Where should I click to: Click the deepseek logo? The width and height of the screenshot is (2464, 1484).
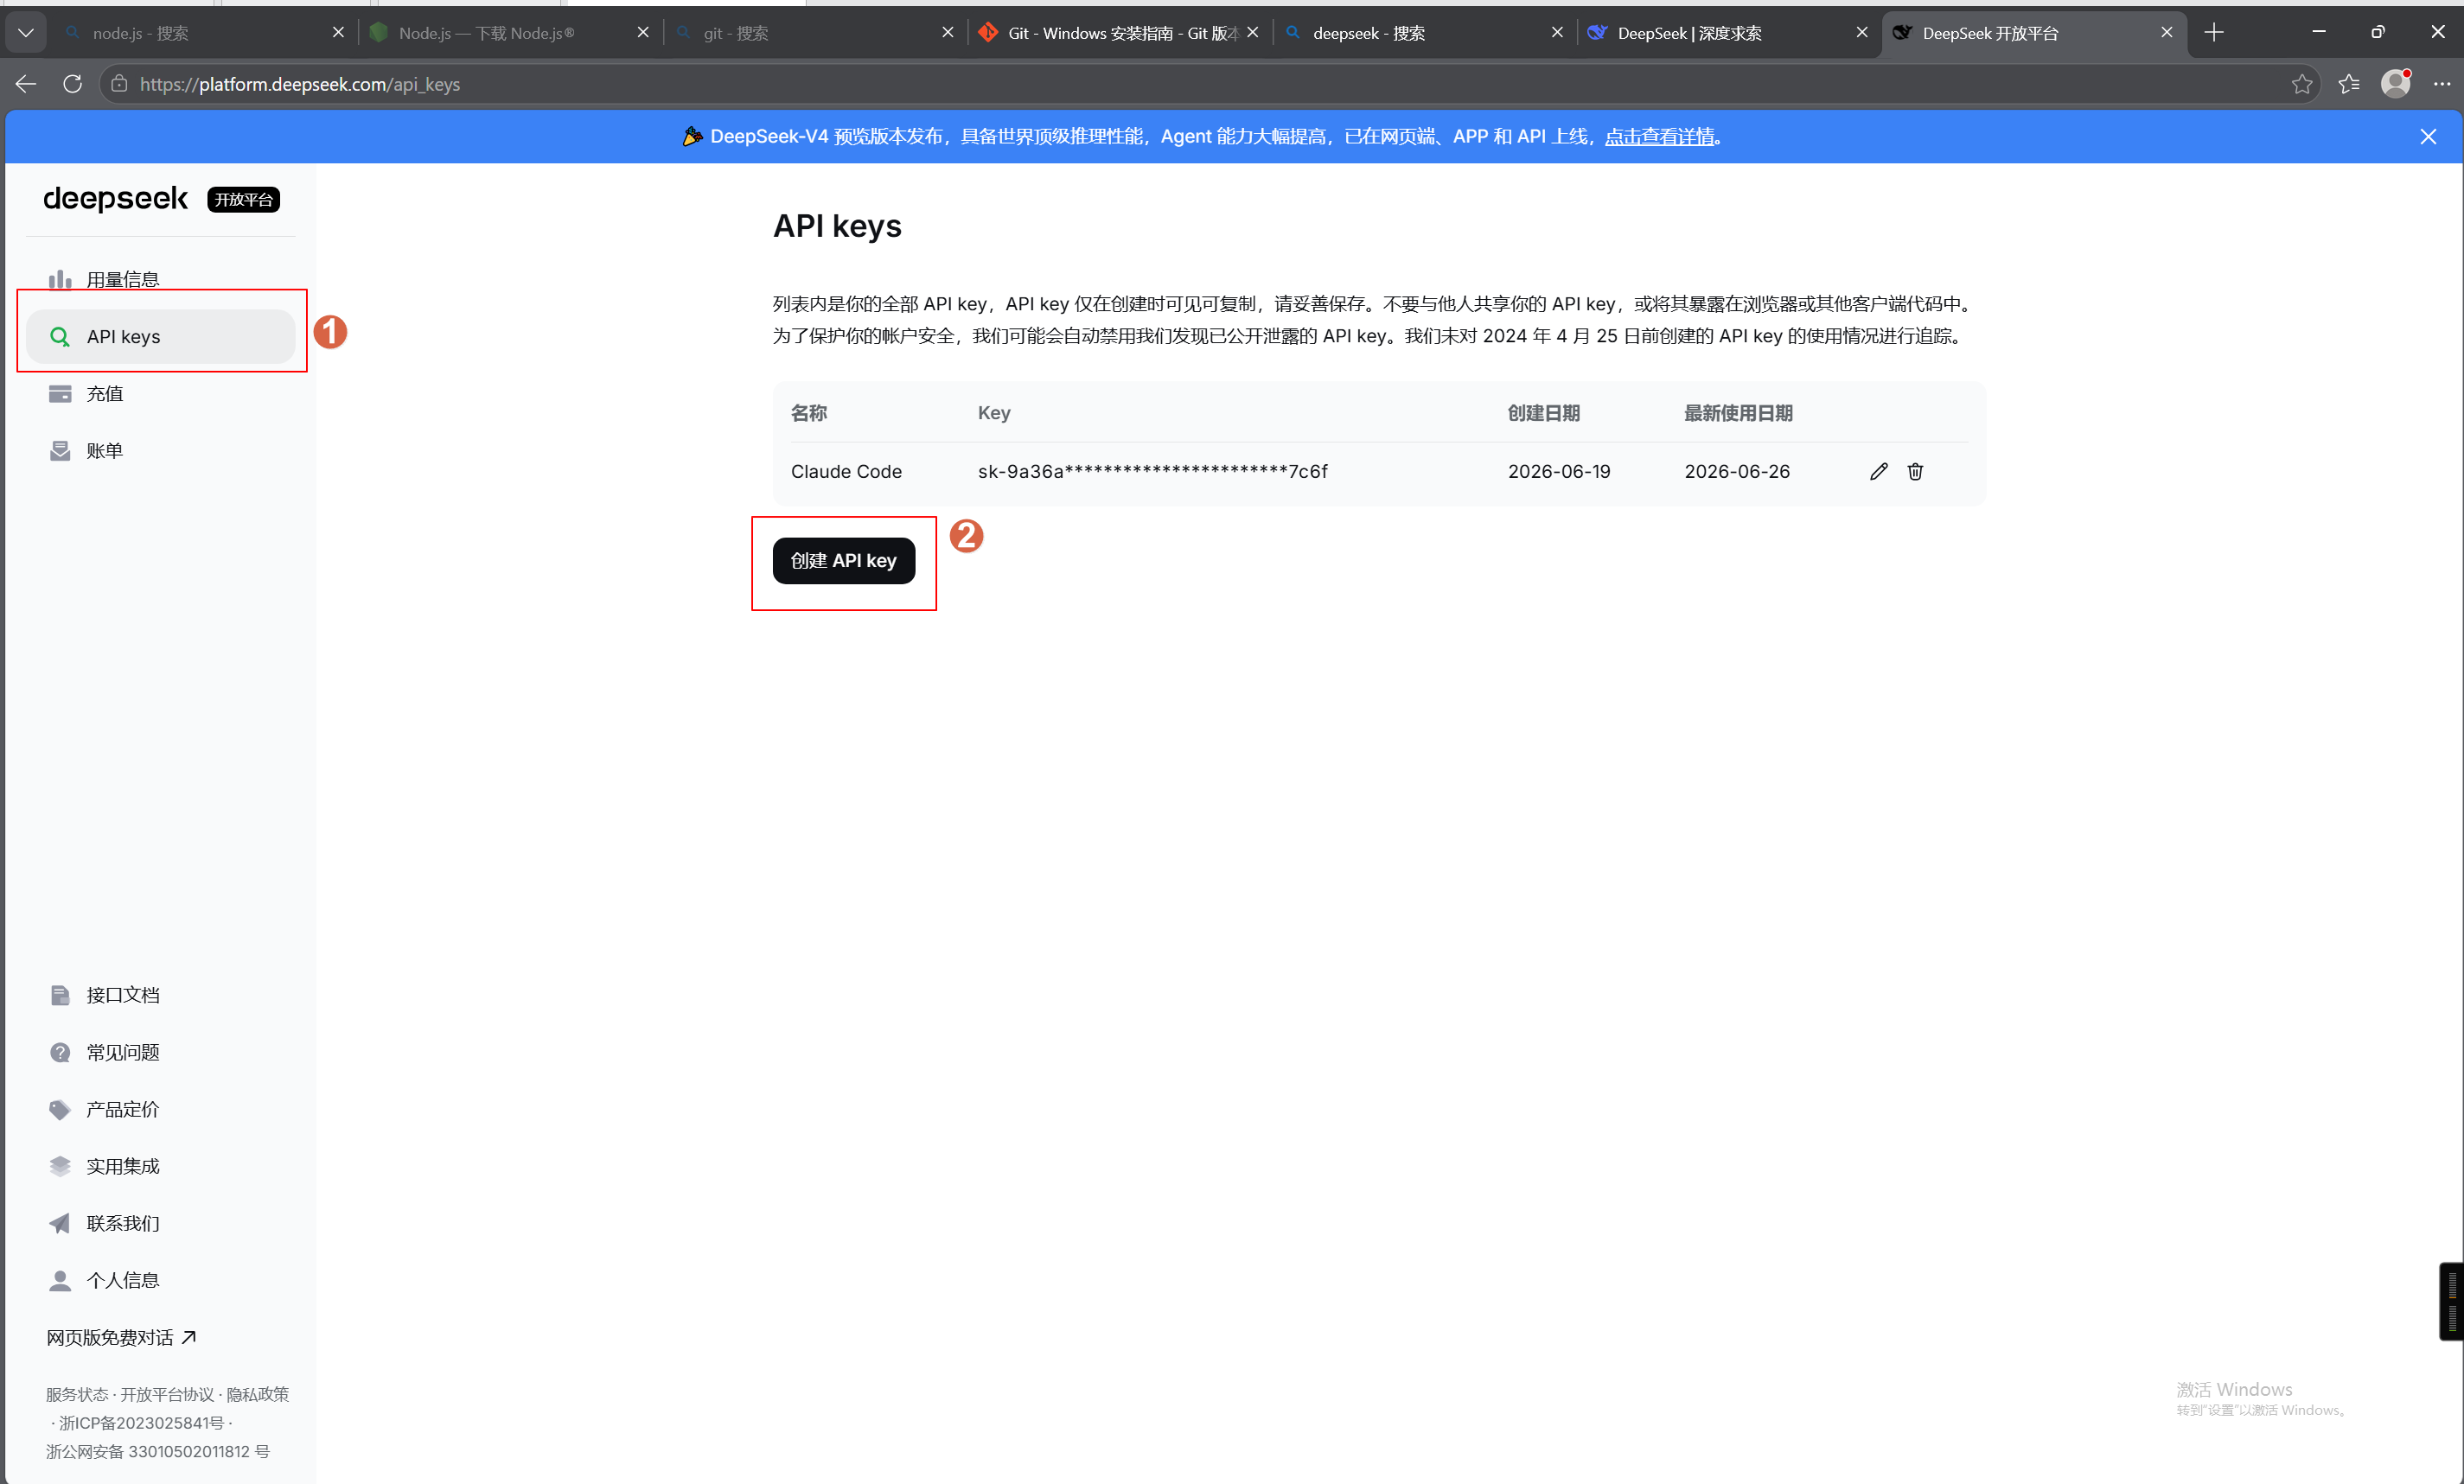[x=115, y=198]
